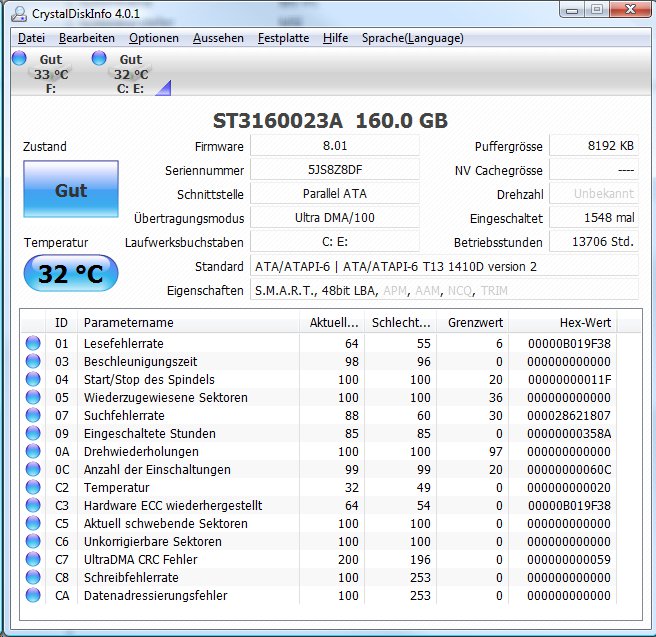
Task: Open the Bearbeiten menu
Action: (x=87, y=38)
